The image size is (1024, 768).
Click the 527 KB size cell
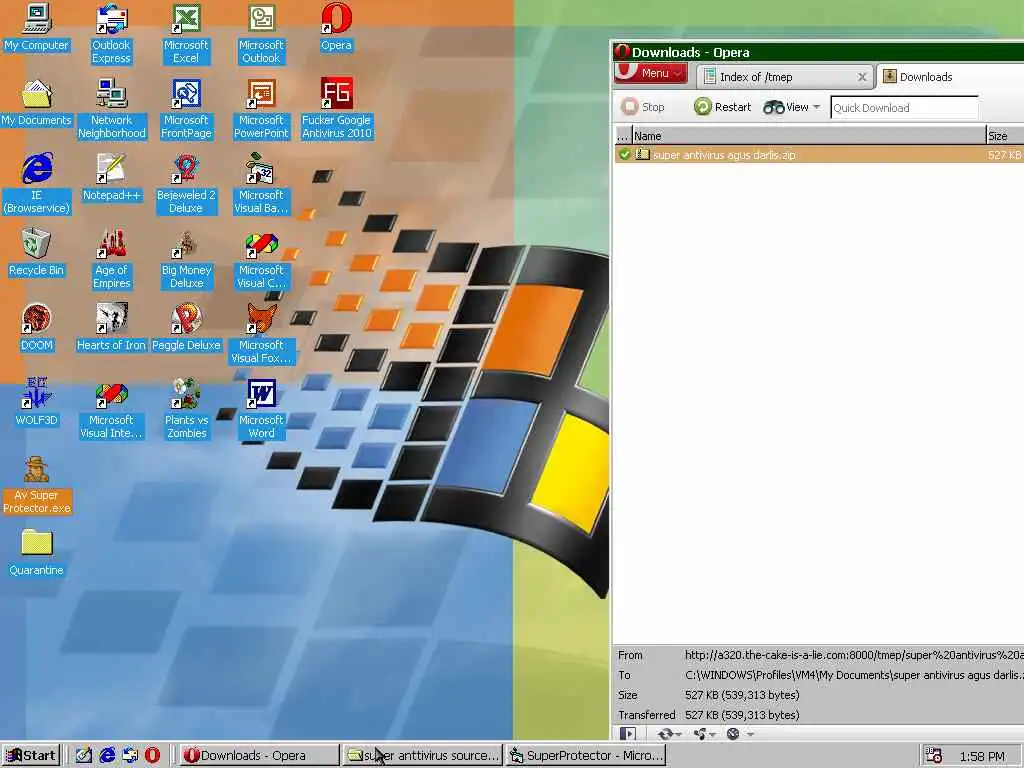(x=1004, y=155)
